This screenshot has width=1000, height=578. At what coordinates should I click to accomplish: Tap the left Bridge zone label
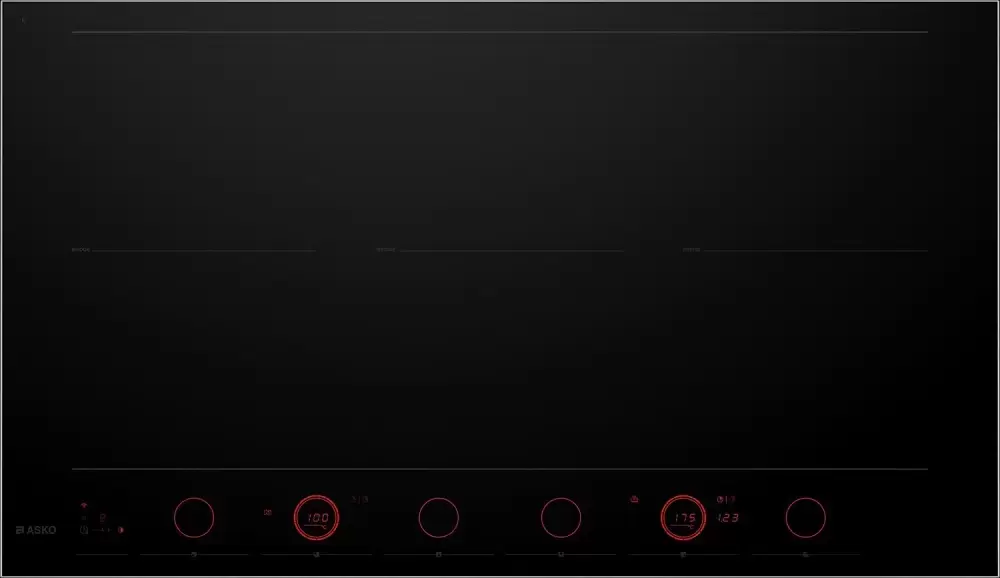[81, 250]
